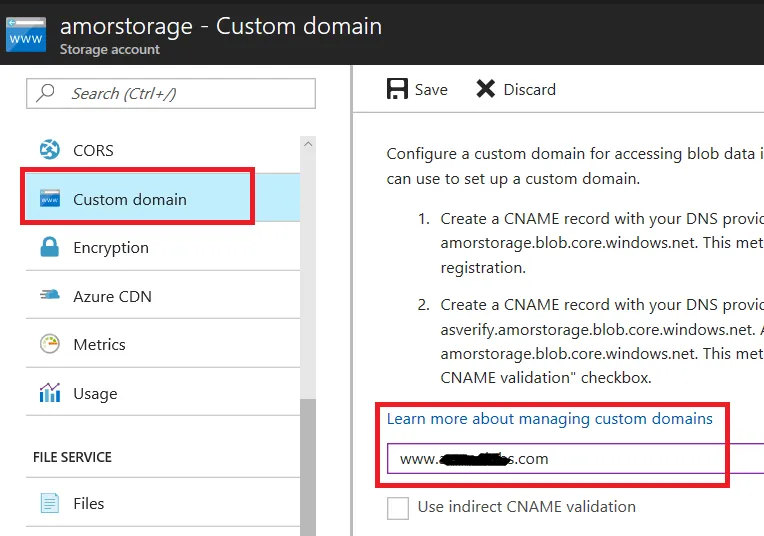Click the www storage account header icon
This screenshot has width=764, height=536.
[x=26, y=35]
